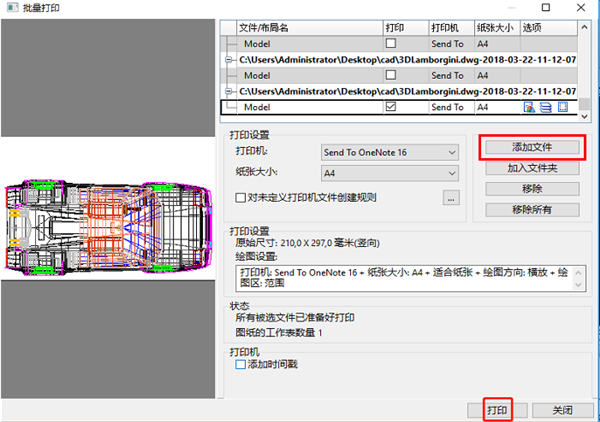Click the 图纸的工作表数量 1 text
This screenshot has width=600, height=422.
[279, 333]
